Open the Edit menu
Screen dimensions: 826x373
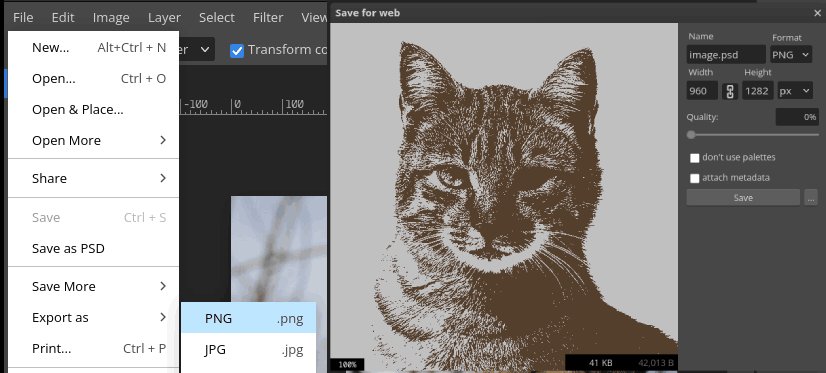click(x=63, y=17)
